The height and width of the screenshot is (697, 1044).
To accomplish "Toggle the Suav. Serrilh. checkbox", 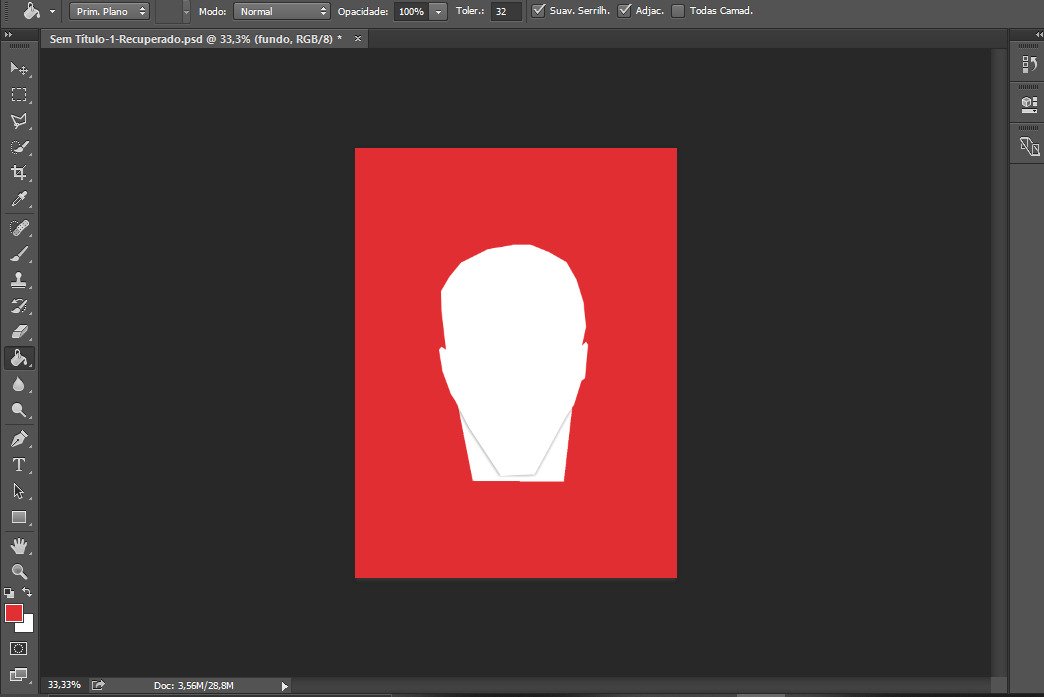I will (x=539, y=11).
